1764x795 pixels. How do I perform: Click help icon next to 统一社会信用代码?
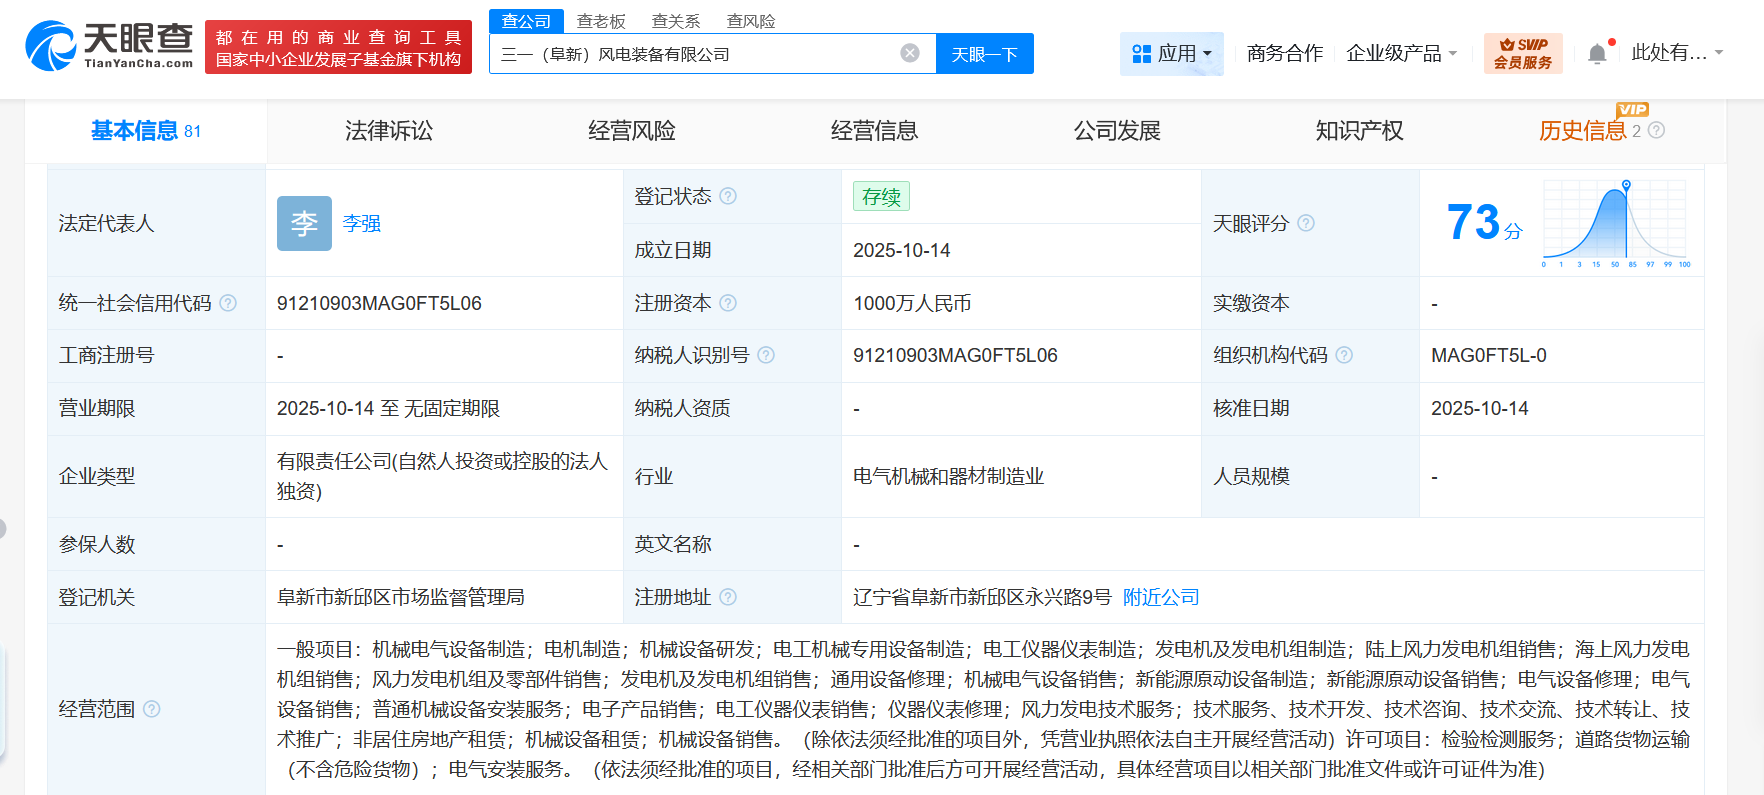228,303
